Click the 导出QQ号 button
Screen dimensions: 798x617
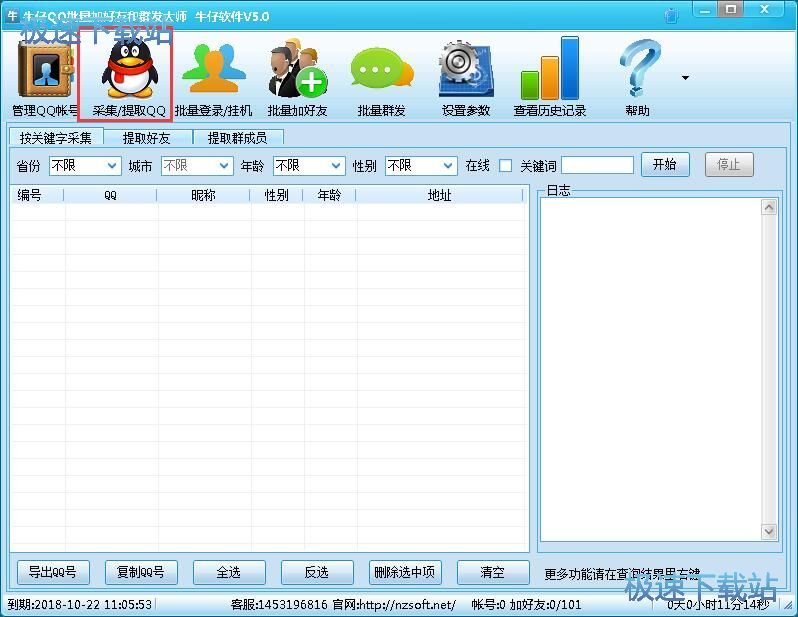coord(53,572)
